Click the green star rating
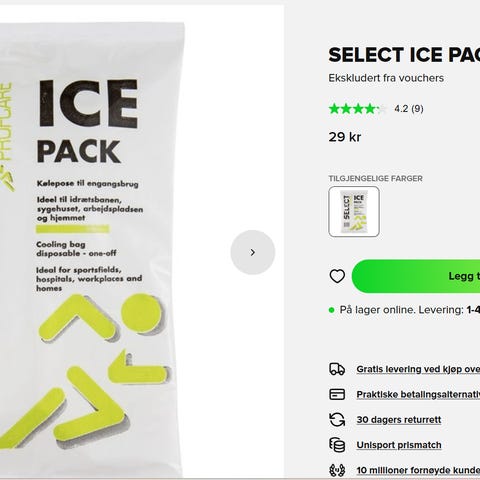This screenshot has height=480, width=480. (x=358, y=109)
